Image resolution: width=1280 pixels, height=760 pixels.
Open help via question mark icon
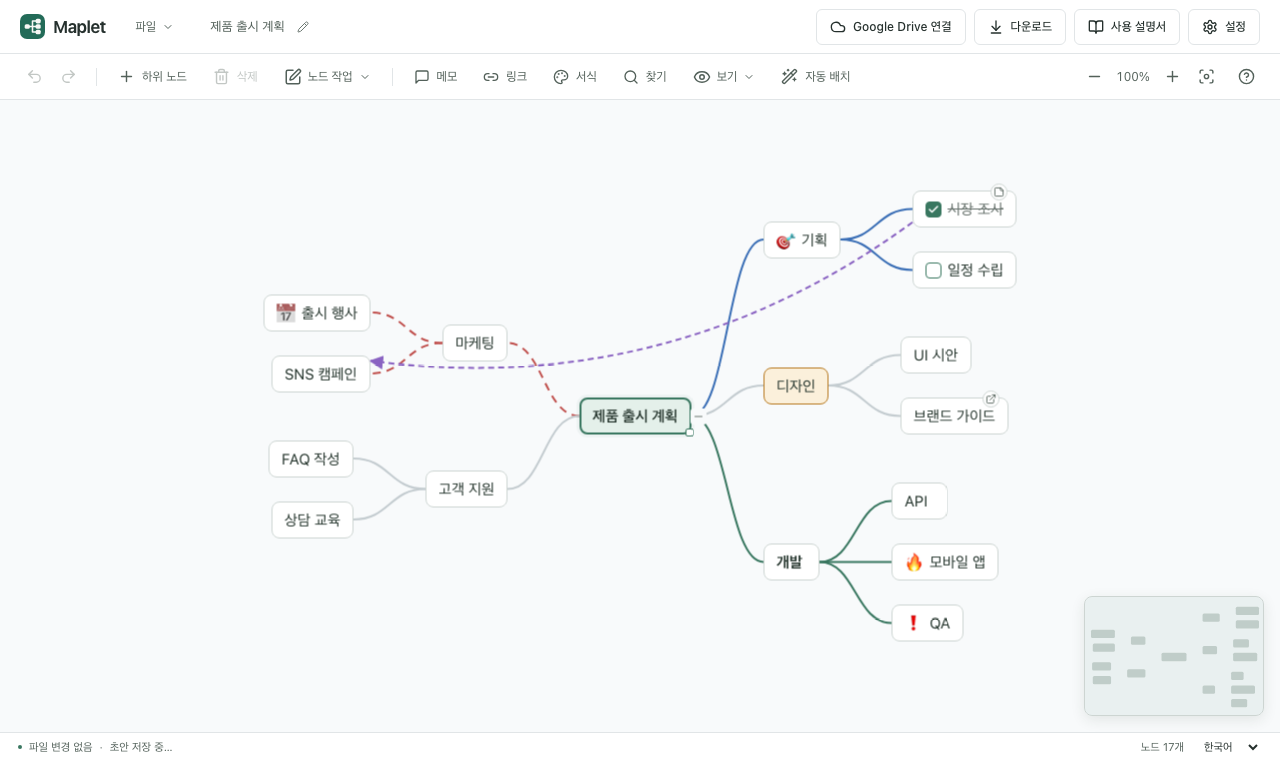(1246, 77)
